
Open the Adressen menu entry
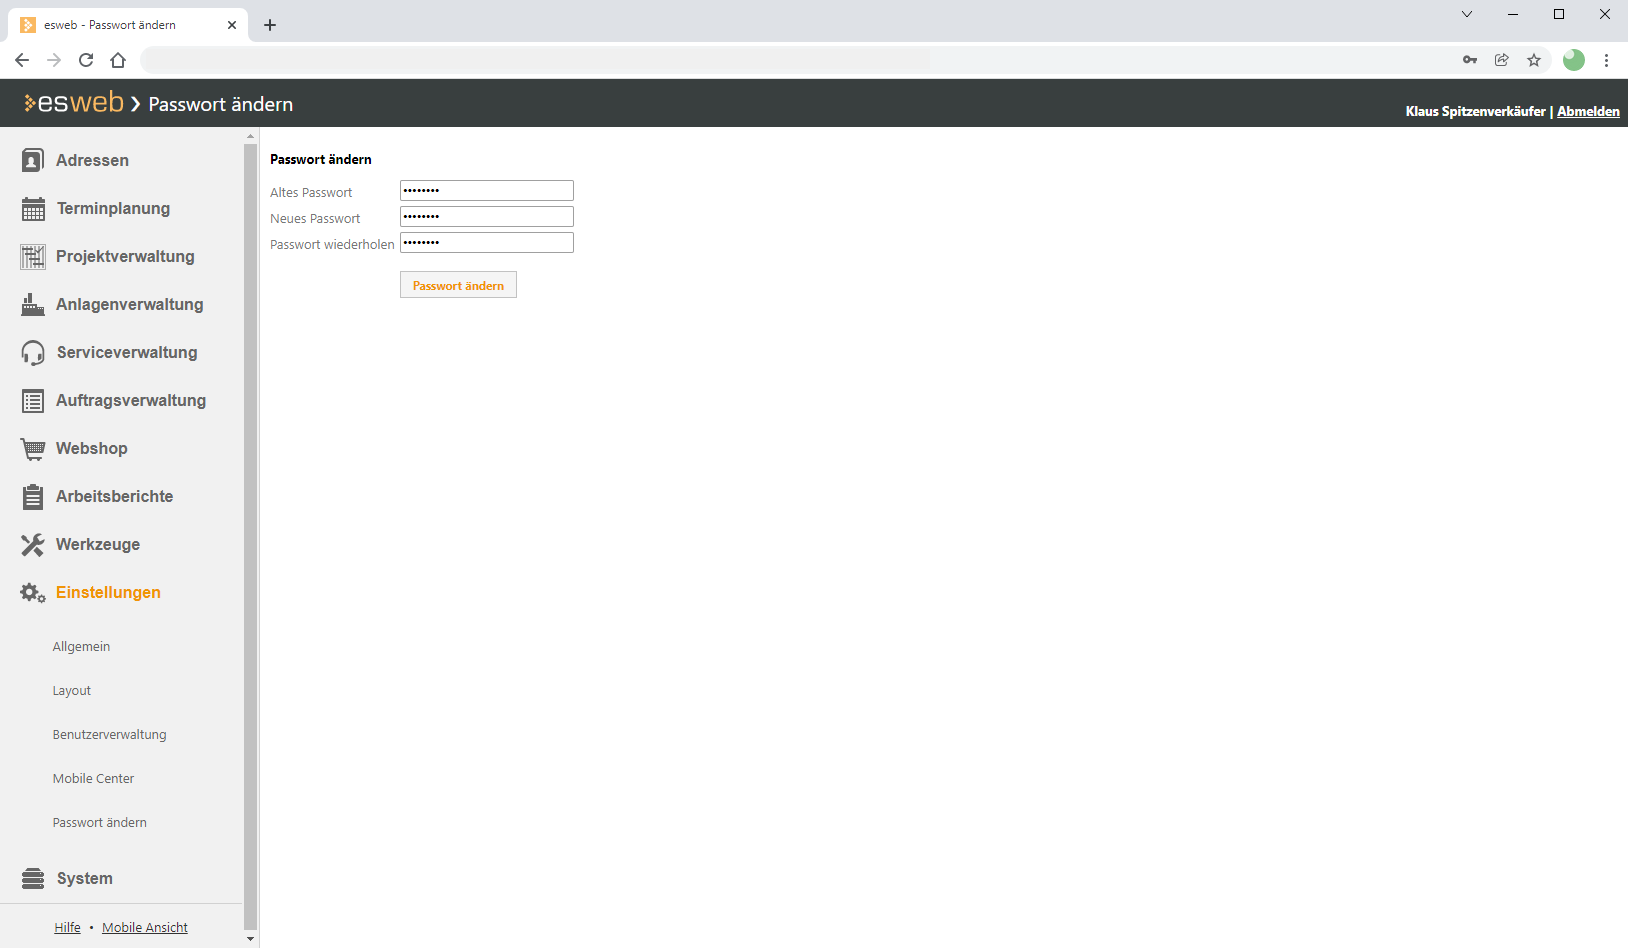click(x=92, y=160)
